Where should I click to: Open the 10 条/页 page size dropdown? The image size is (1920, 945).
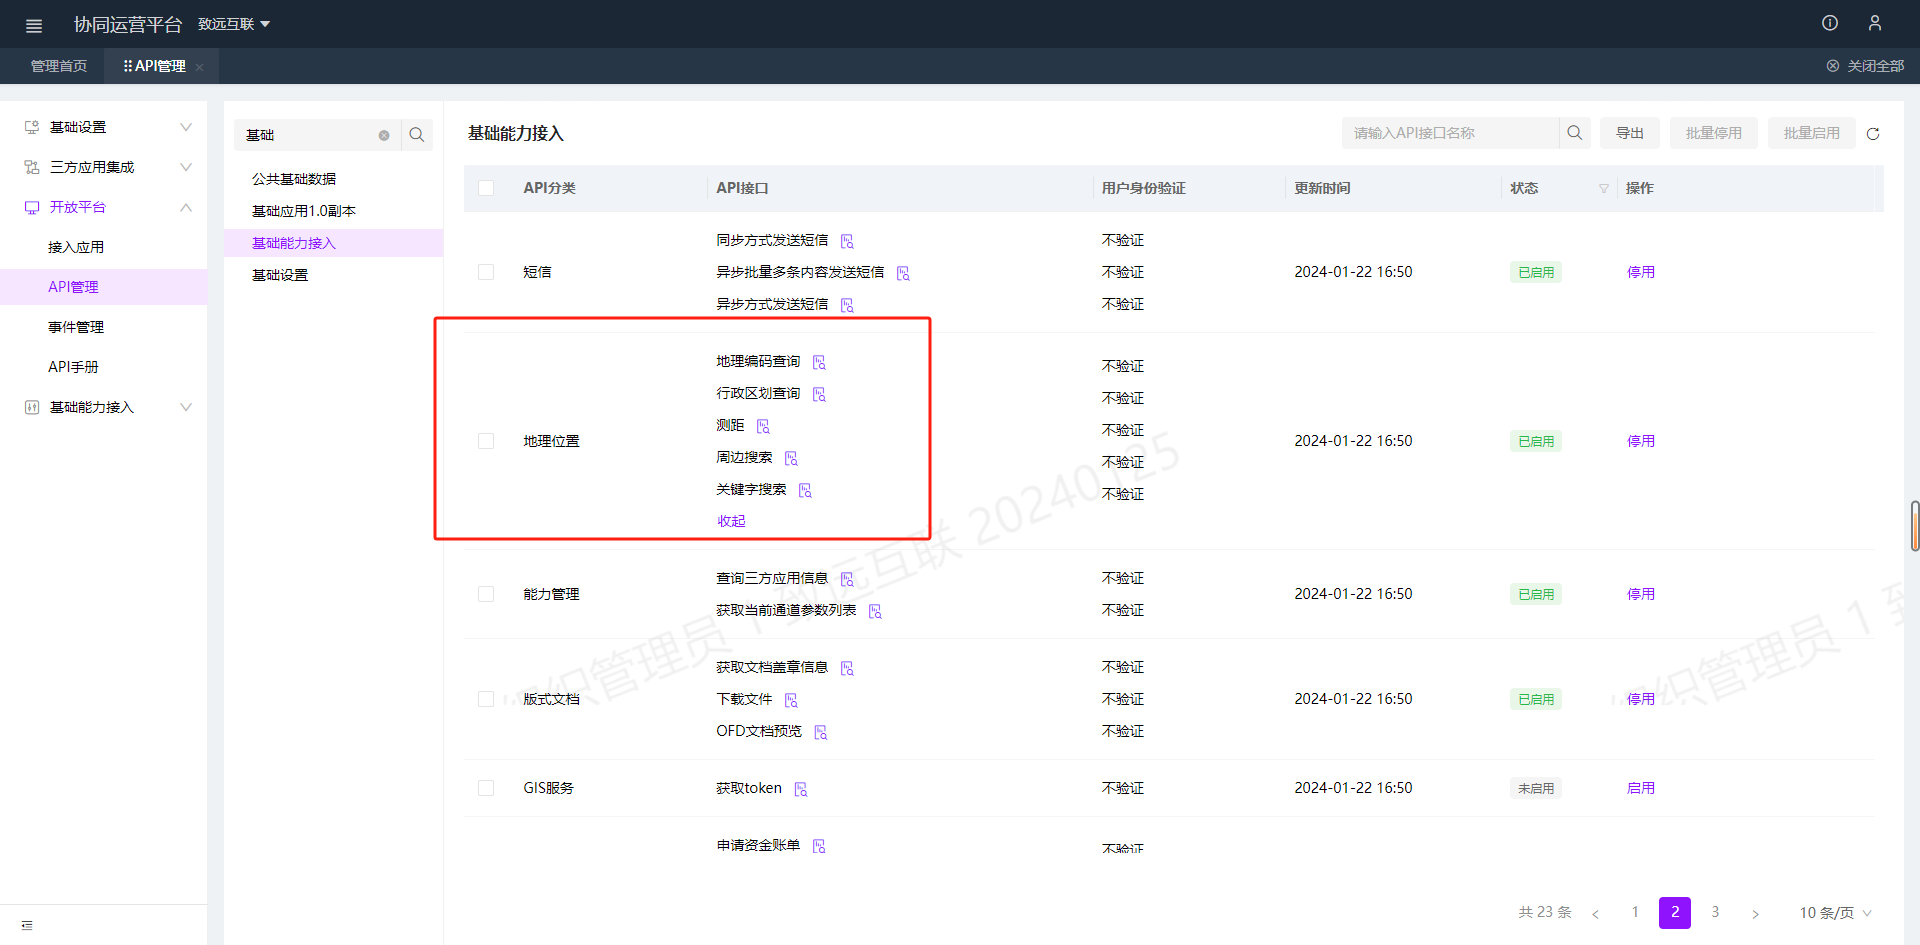tap(1834, 913)
